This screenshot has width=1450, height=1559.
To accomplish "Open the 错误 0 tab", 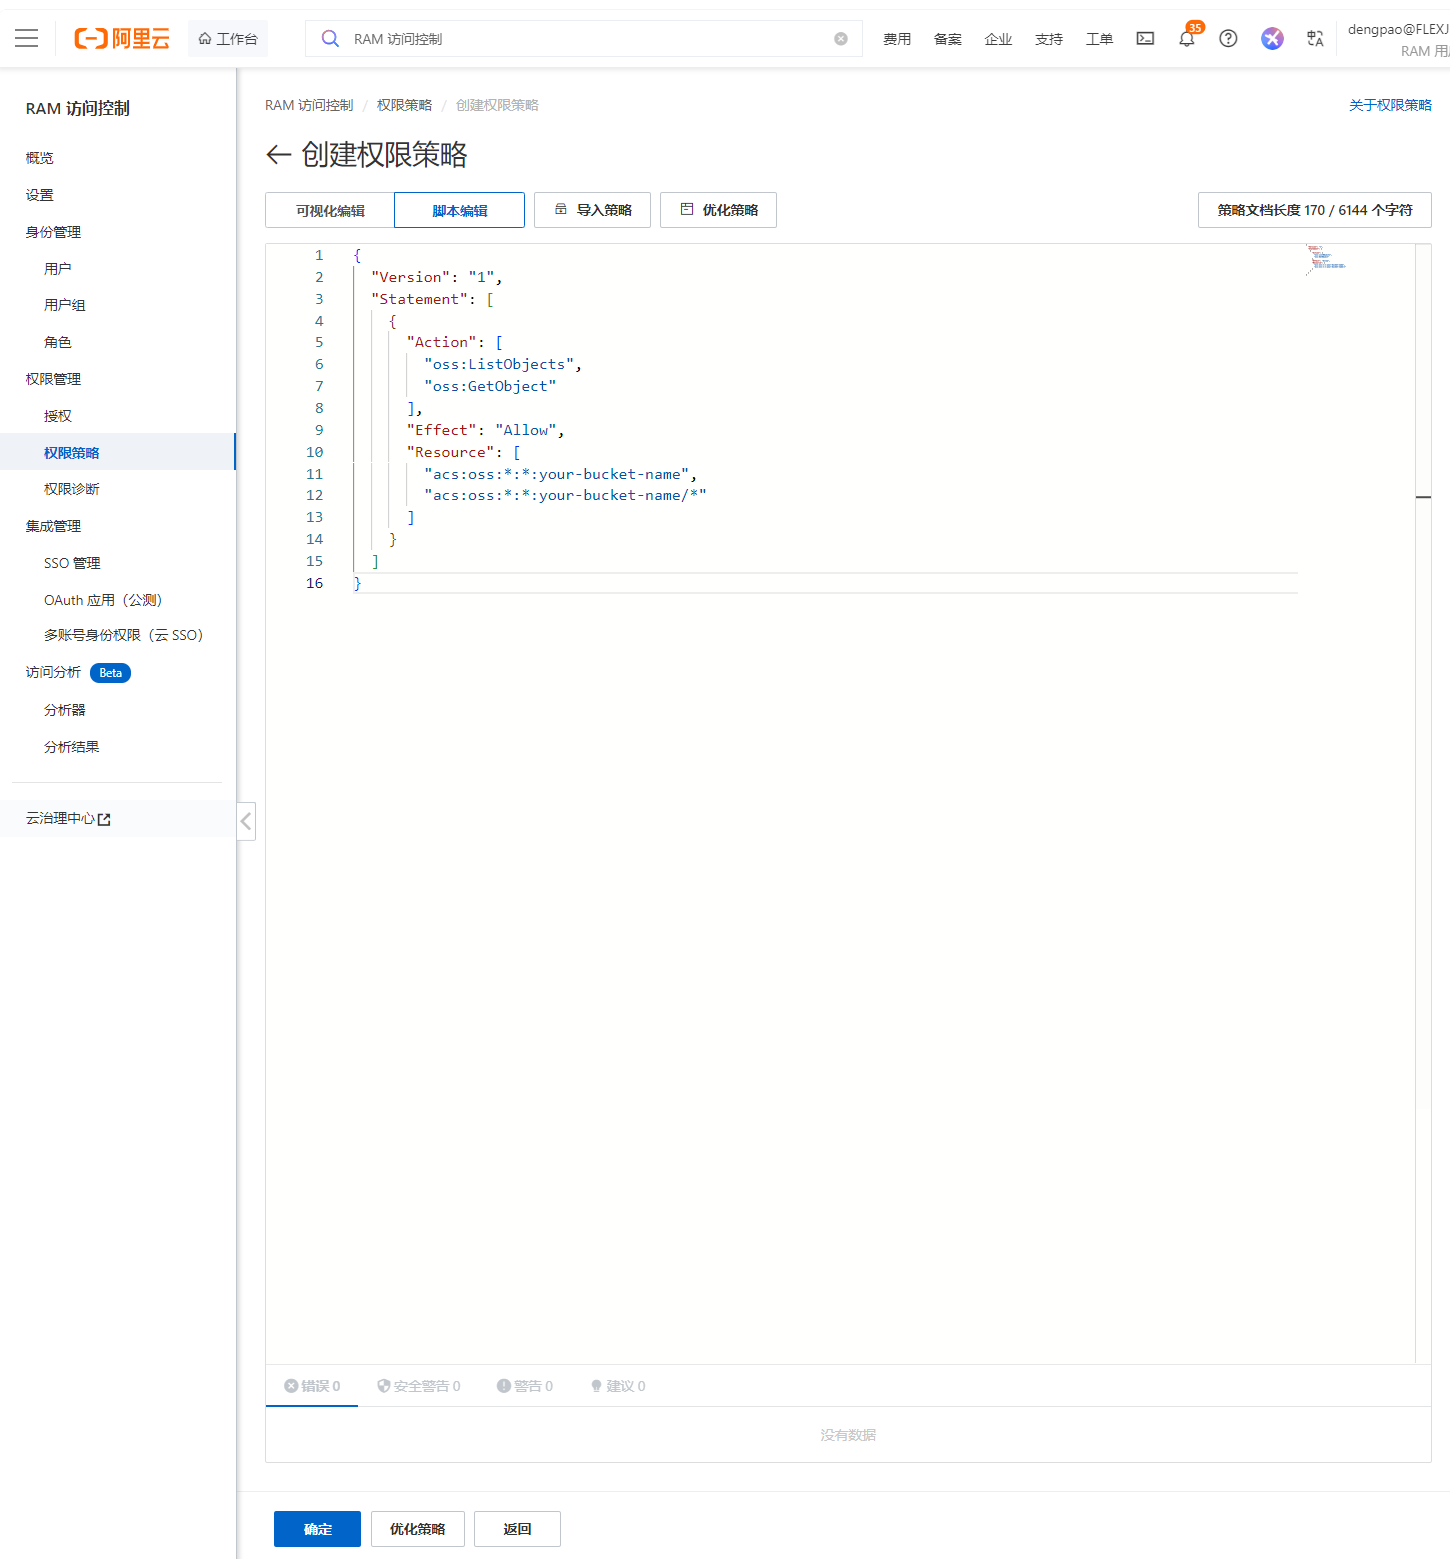I will tap(312, 1386).
